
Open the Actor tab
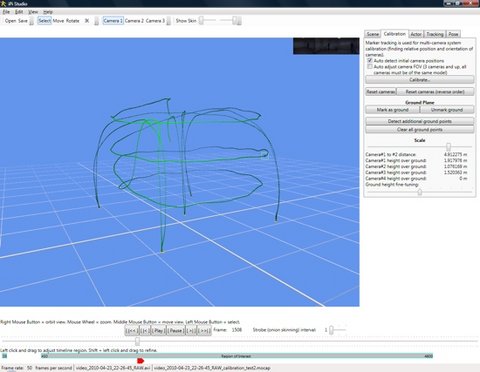click(x=416, y=34)
